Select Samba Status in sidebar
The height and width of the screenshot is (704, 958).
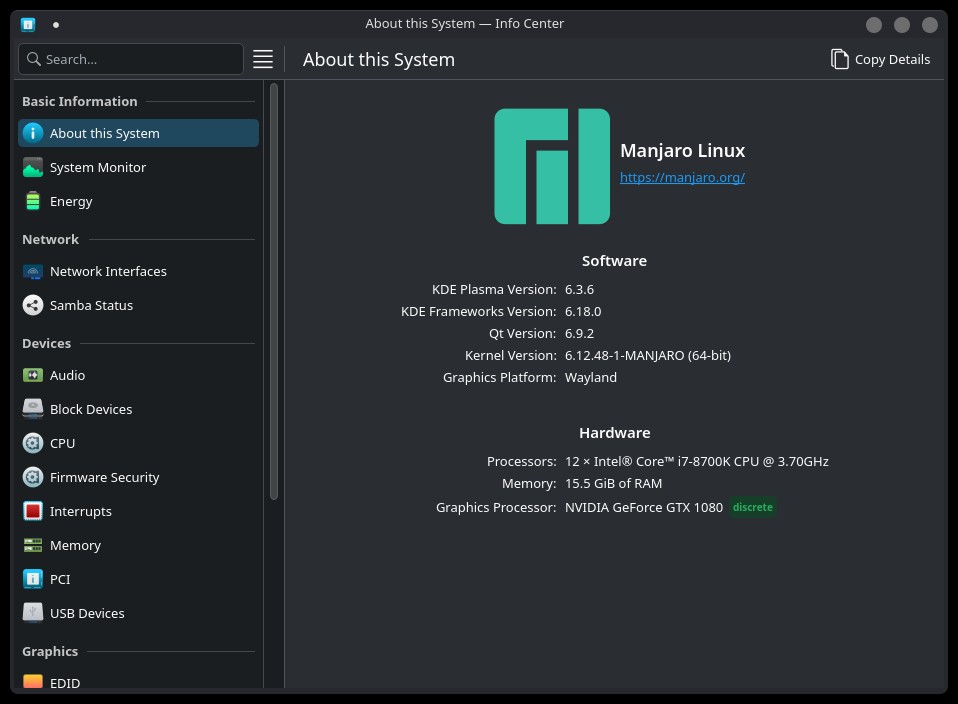pos(138,305)
